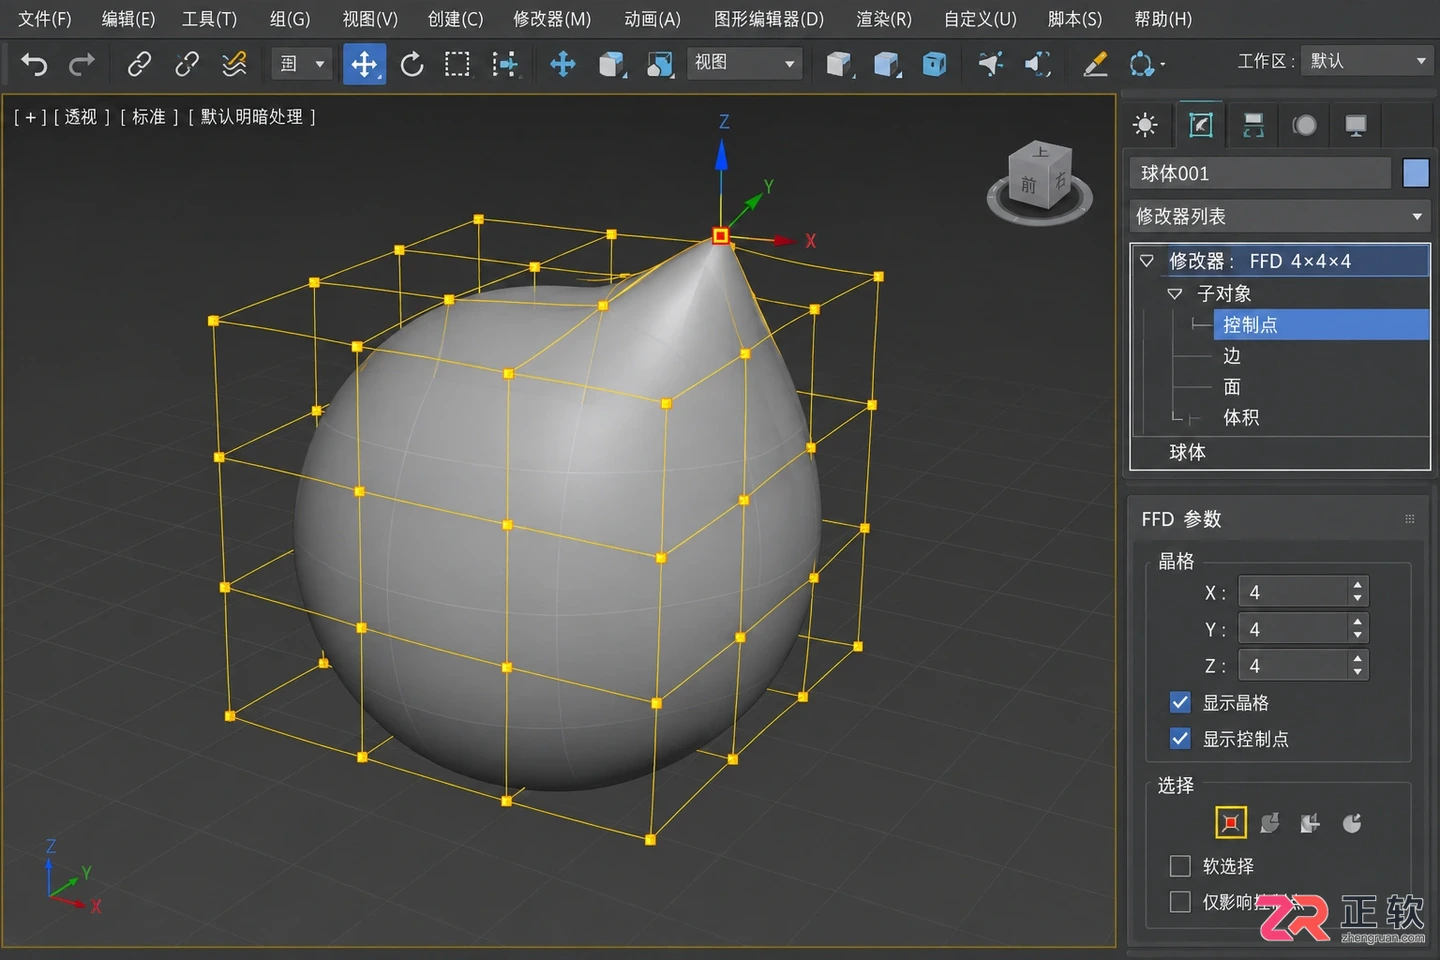1440x960 pixels.
Task: Open the 修改器(M) menu
Action: coord(552,19)
